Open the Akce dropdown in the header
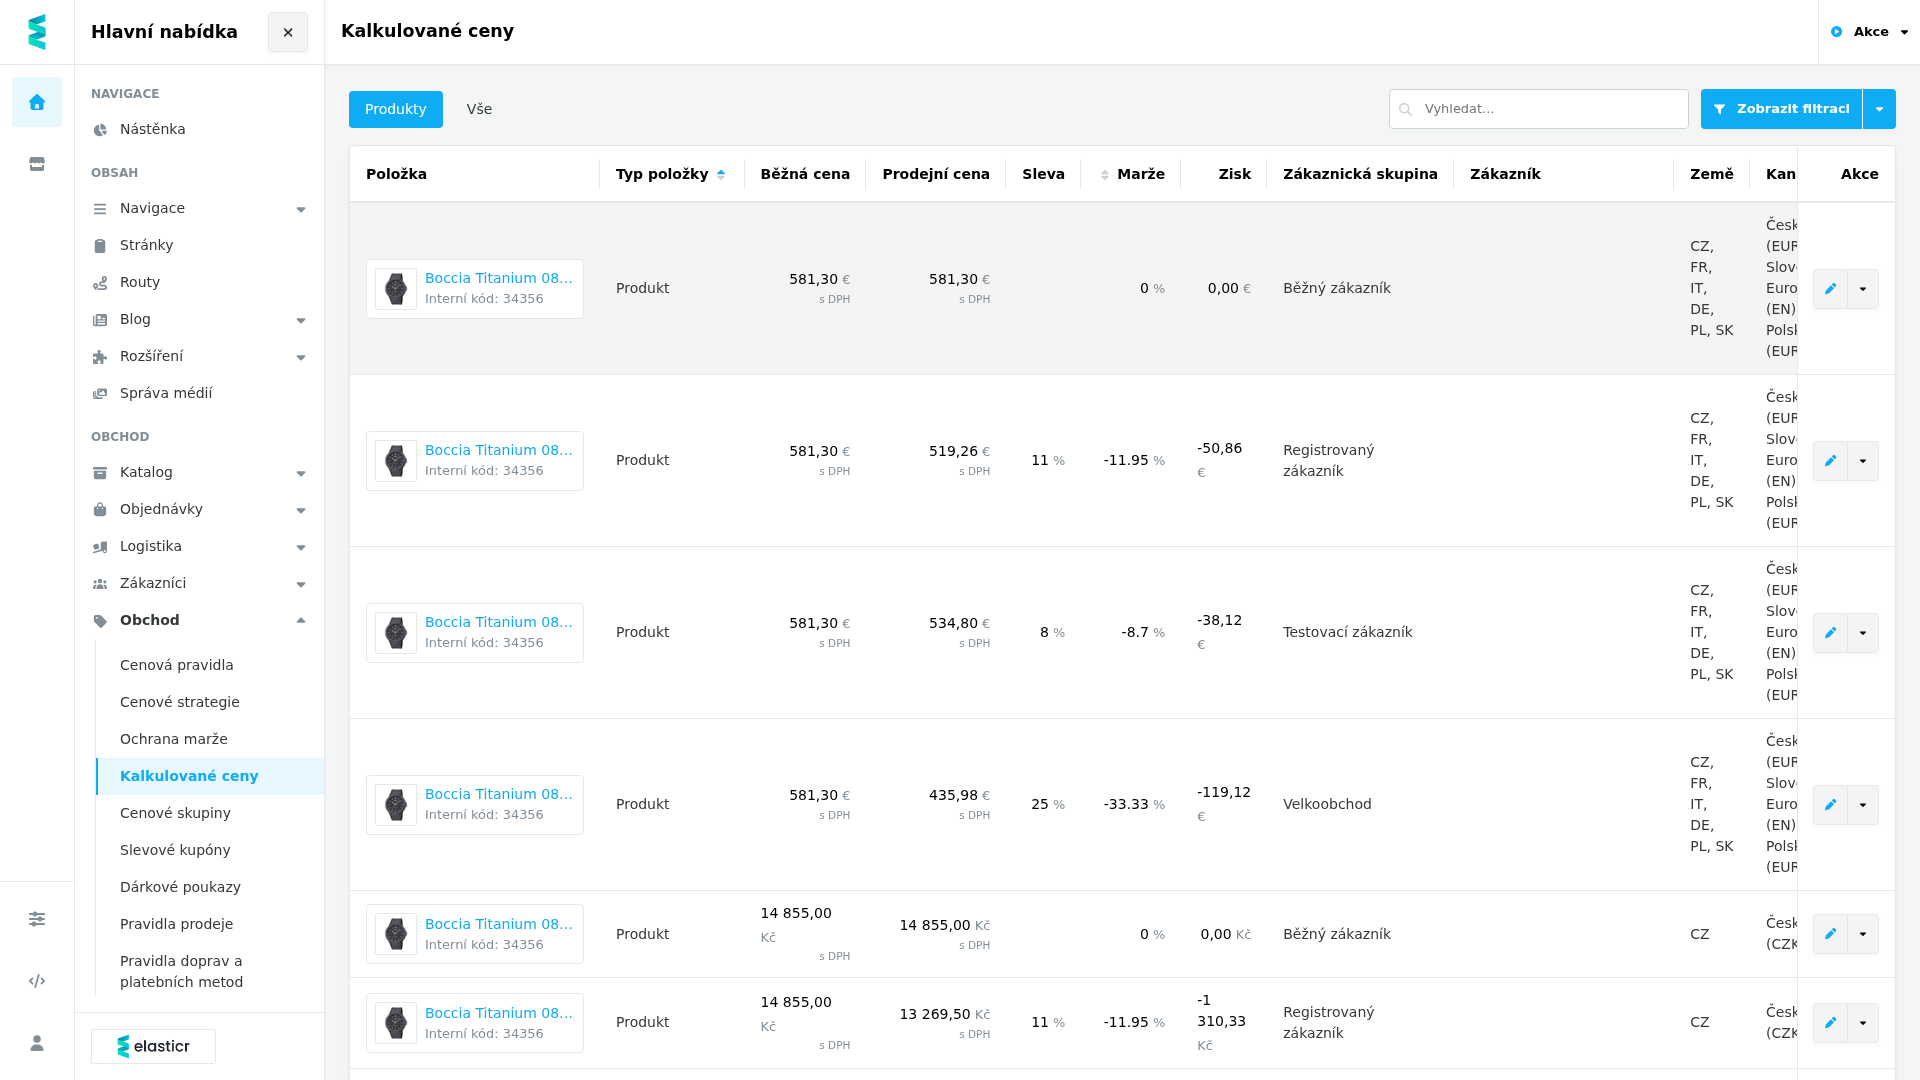 pos(1869,32)
